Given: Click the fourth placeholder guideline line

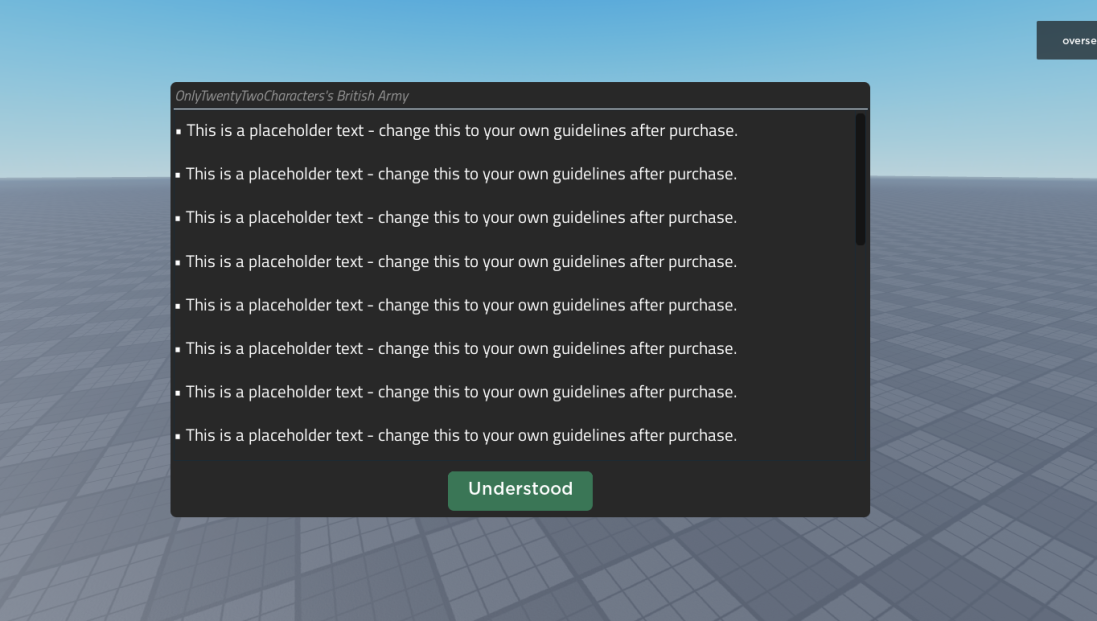Looking at the screenshot, I should [461, 262].
